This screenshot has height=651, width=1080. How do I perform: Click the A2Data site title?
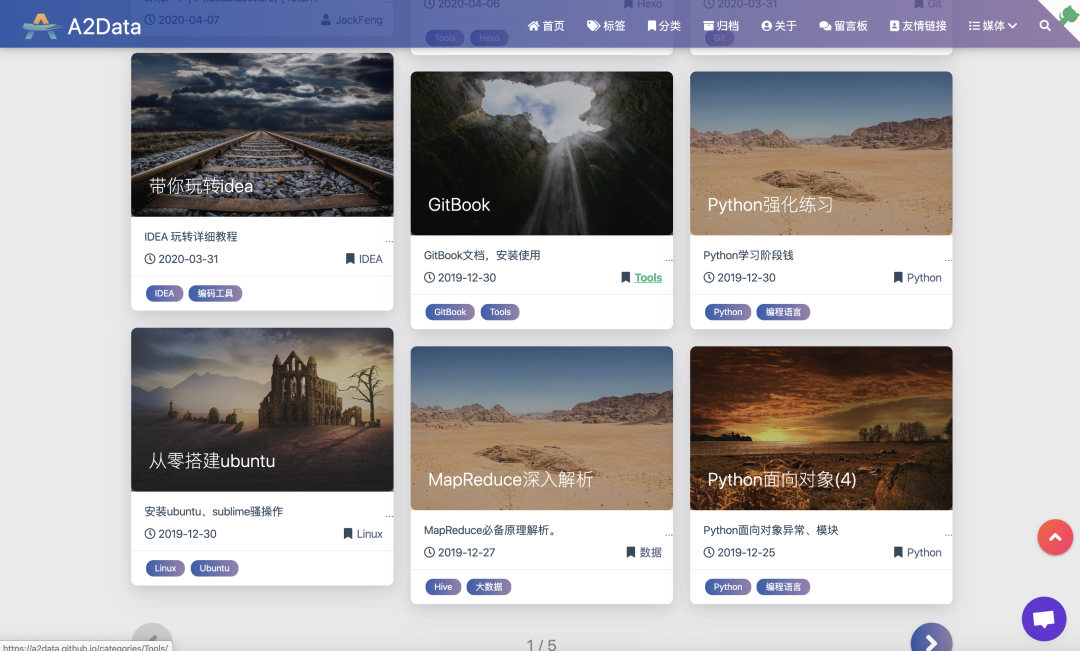coord(104,27)
